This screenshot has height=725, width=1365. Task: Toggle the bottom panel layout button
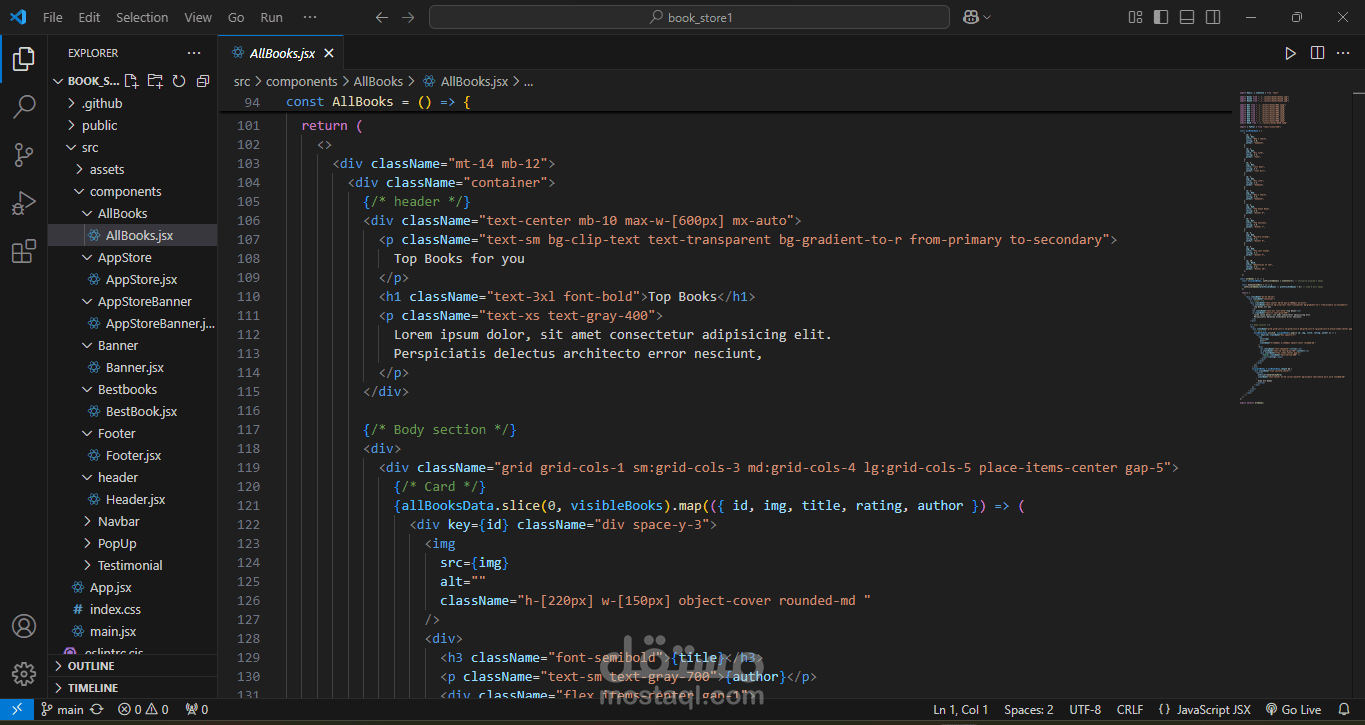pyautogui.click(x=1187, y=17)
